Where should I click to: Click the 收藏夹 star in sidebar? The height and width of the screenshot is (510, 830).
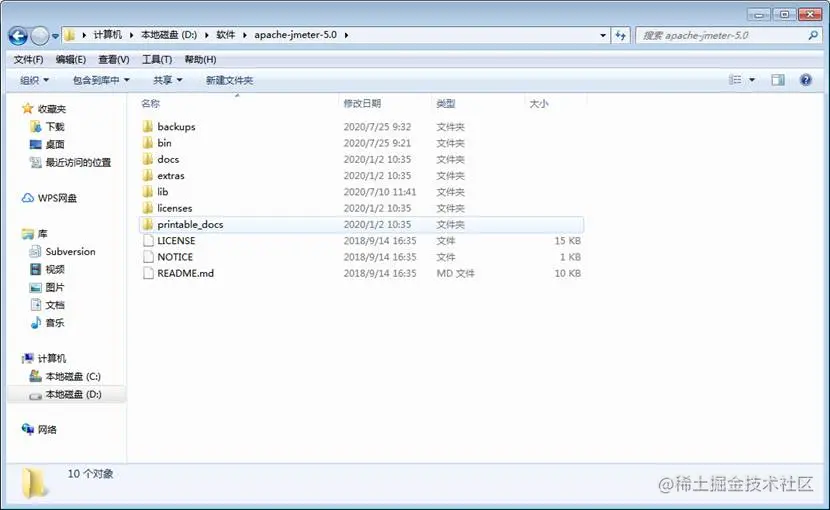[28, 109]
